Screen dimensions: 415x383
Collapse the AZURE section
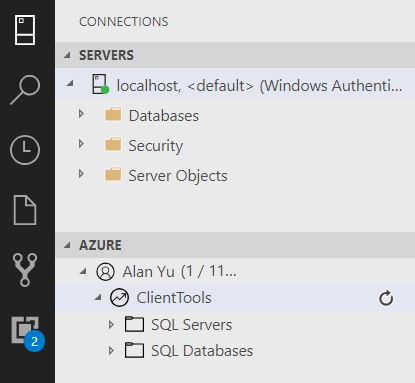(x=67, y=246)
